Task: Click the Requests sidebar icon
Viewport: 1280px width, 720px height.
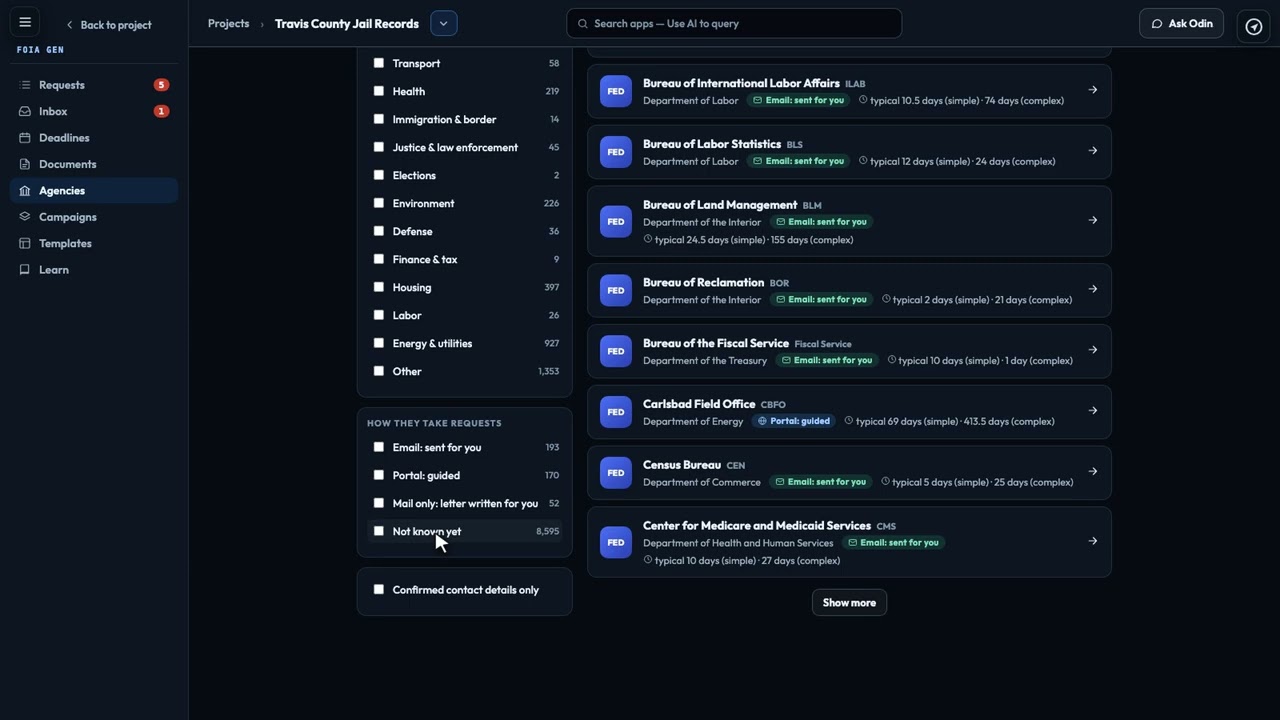Action: (25, 85)
